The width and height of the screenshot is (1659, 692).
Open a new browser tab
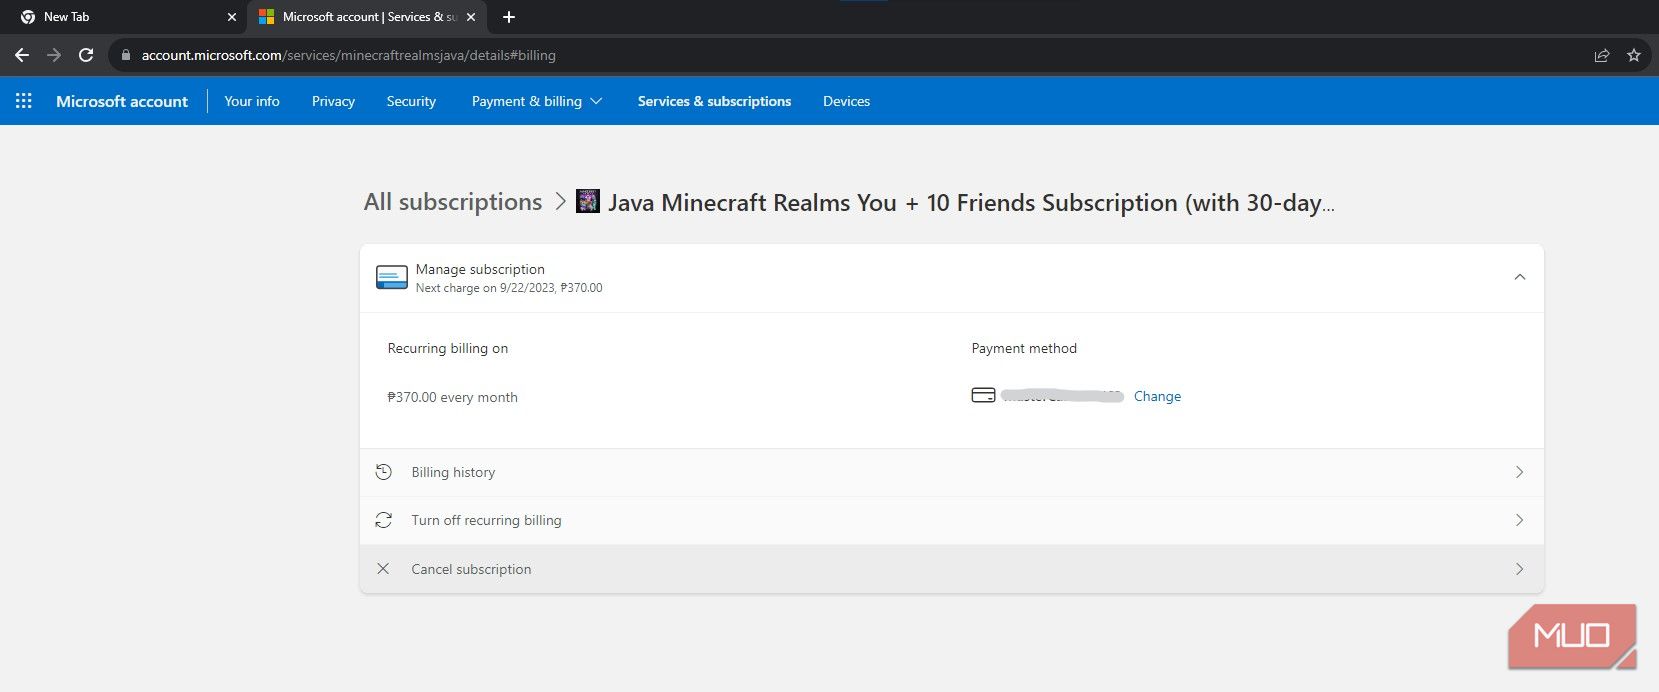coord(509,17)
